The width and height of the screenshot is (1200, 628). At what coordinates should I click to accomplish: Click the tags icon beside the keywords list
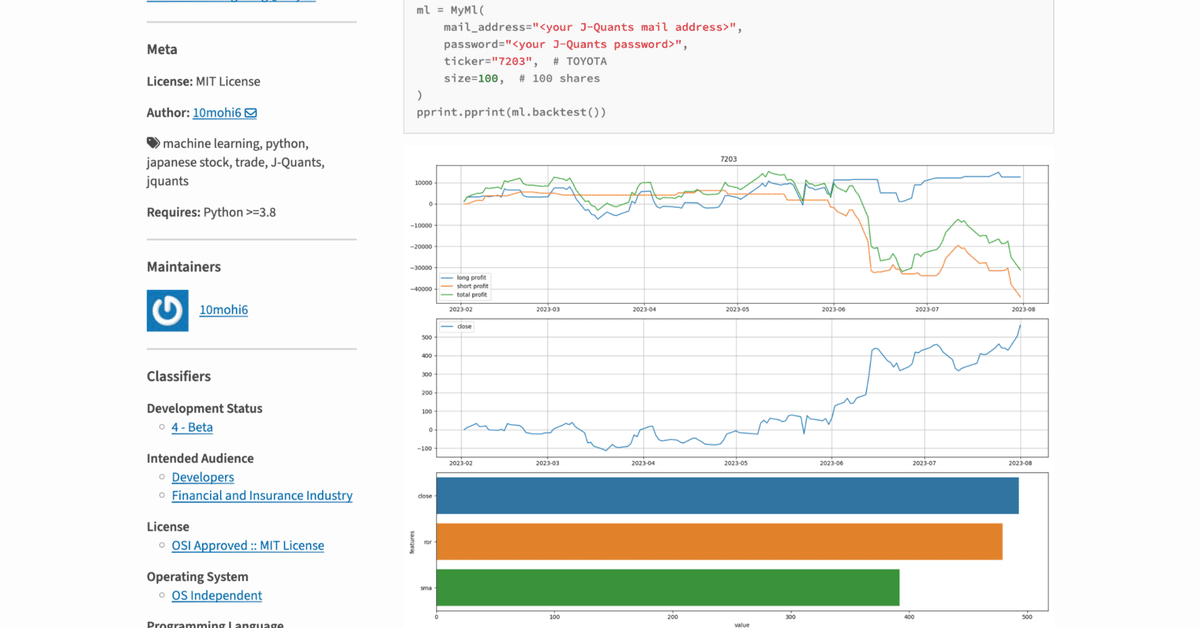pos(152,143)
